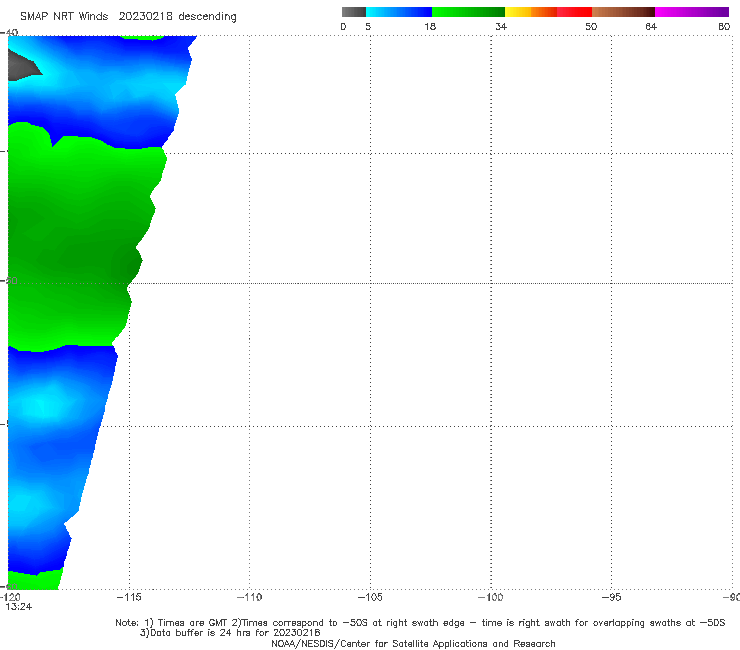
Task: Click the cyan low-wind area below the green band
Action: [45, 405]
